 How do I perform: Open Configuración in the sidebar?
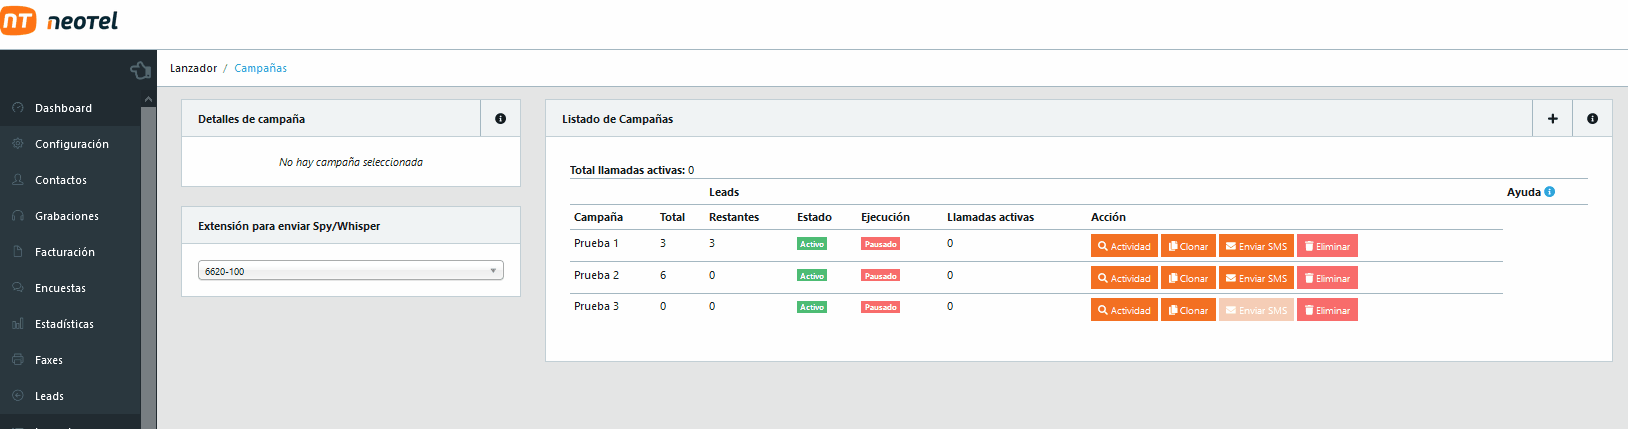tap(71, 144)
